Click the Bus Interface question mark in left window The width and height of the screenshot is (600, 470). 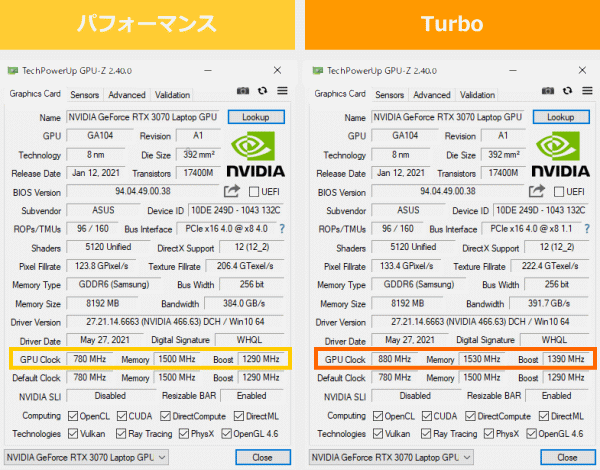tap(282, 229)
